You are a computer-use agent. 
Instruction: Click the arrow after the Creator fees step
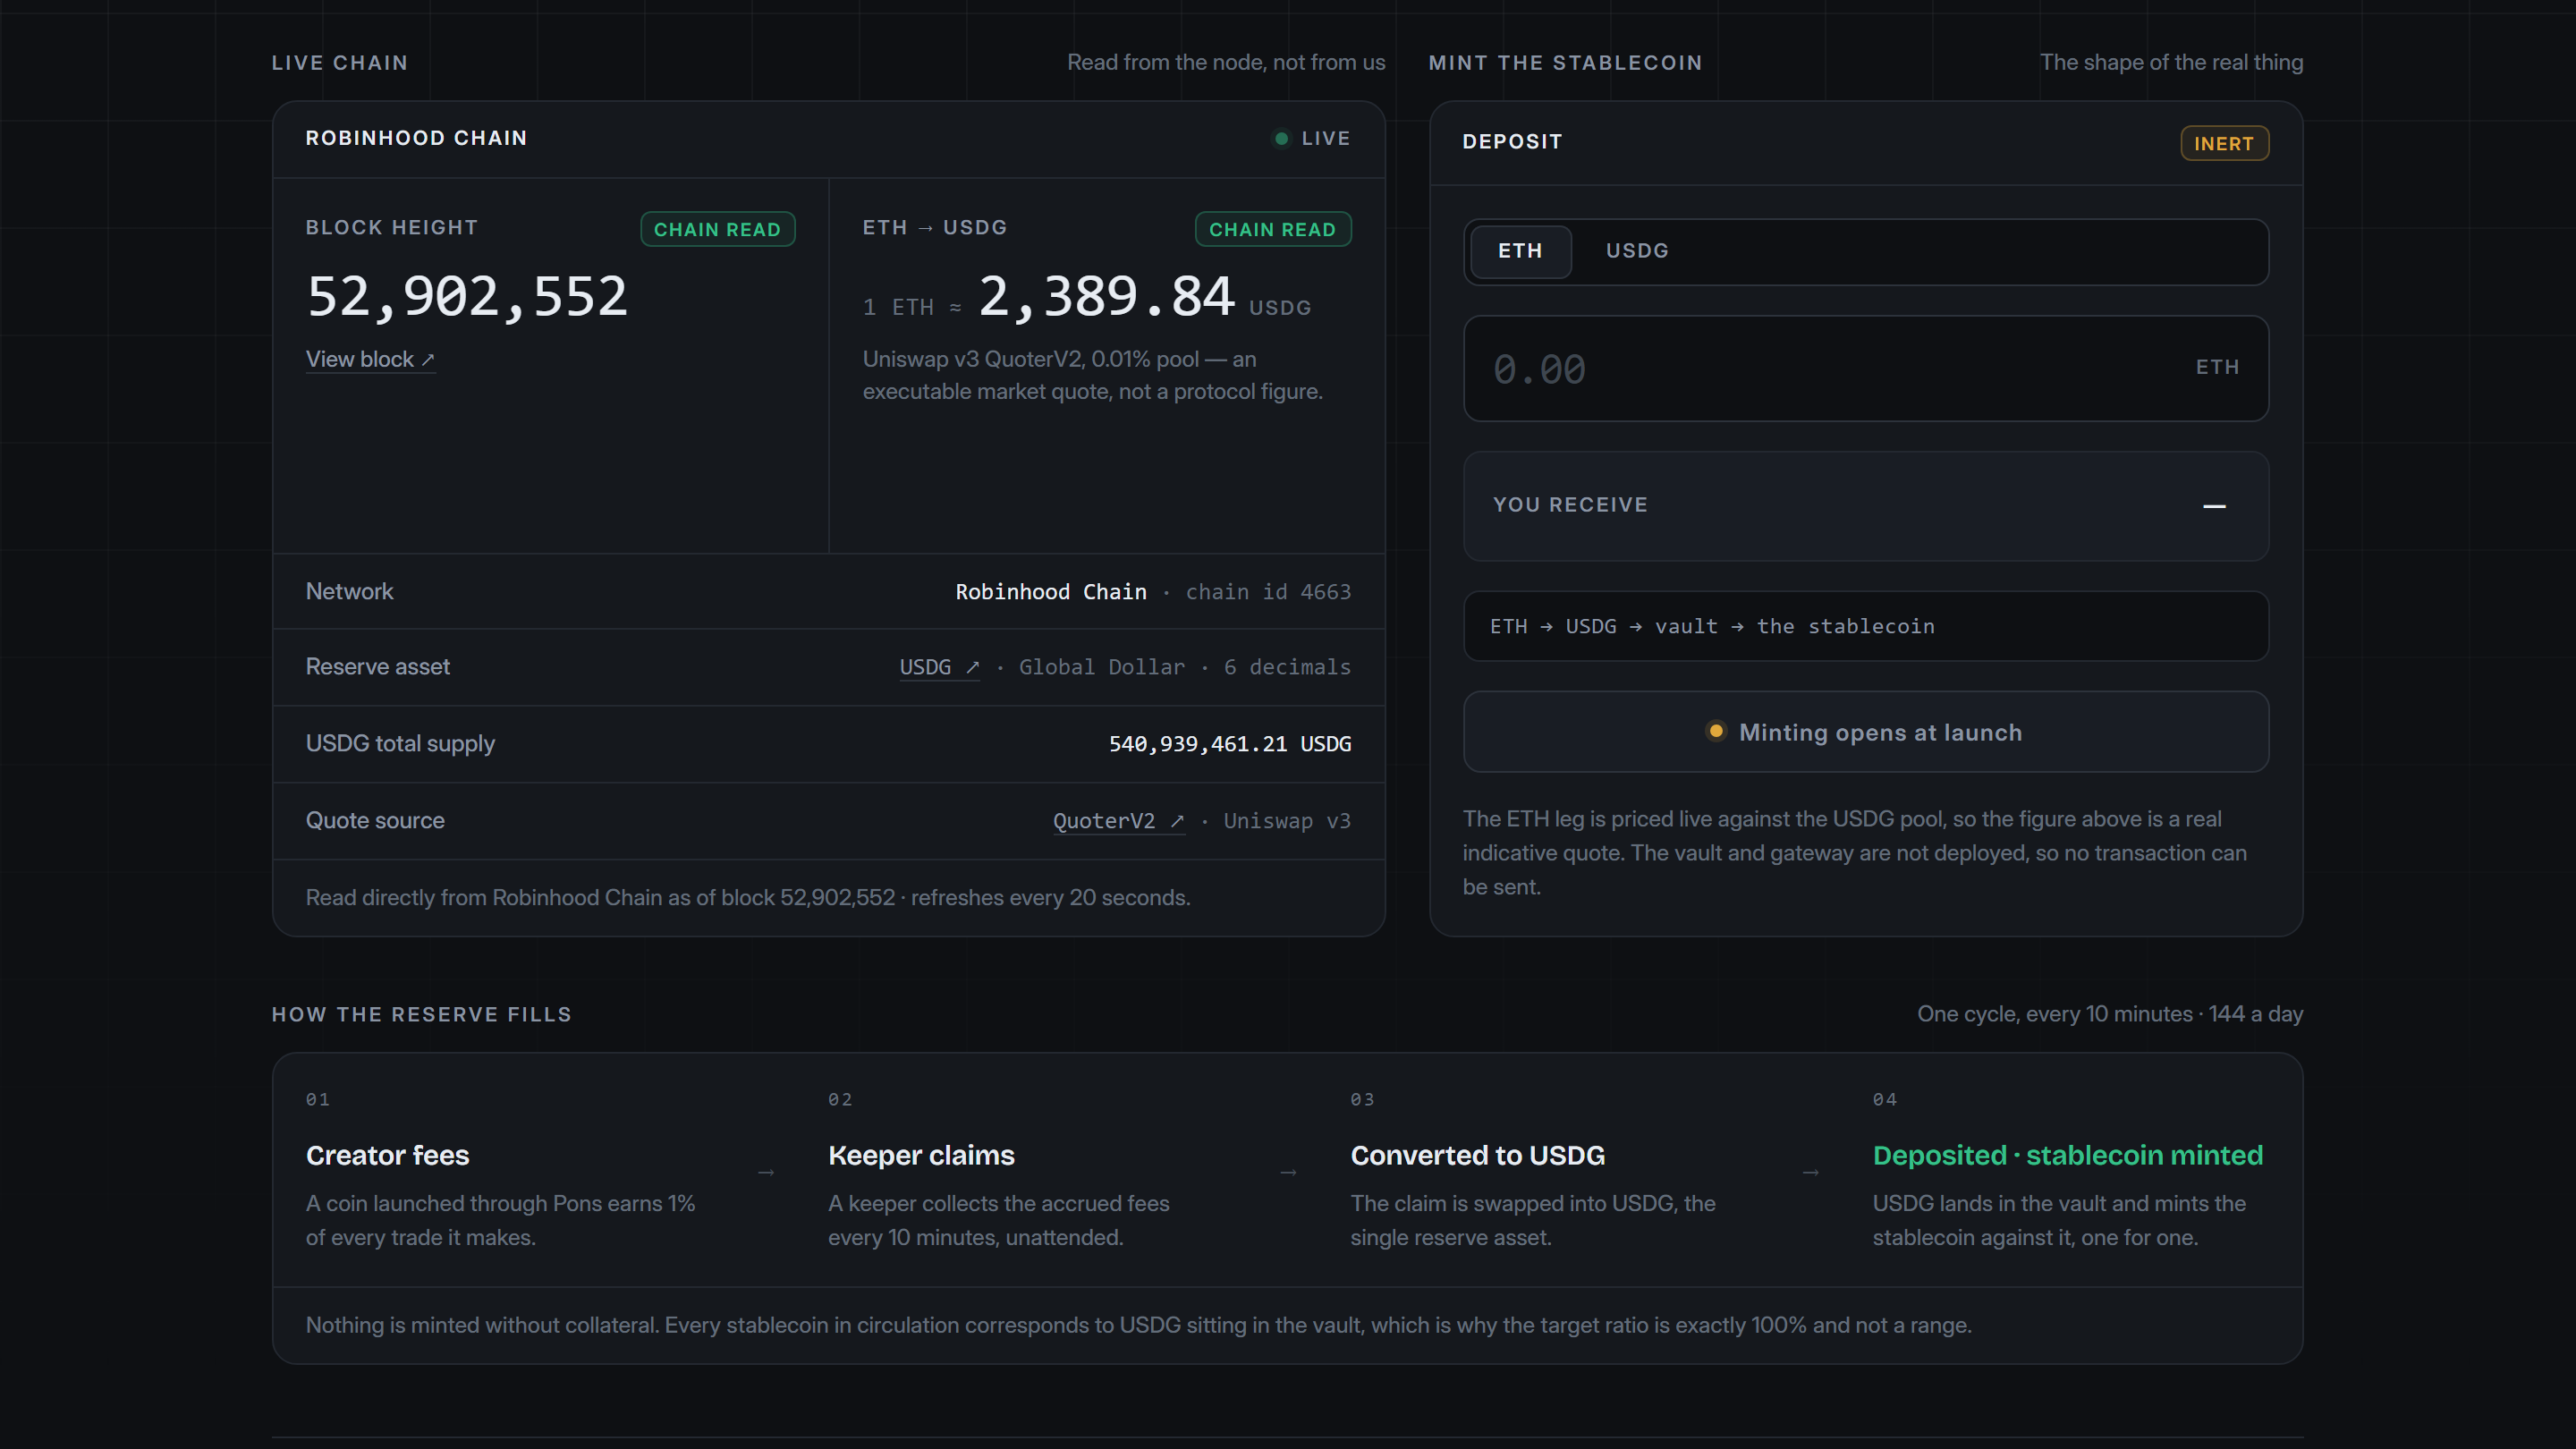click(766, 1172)
